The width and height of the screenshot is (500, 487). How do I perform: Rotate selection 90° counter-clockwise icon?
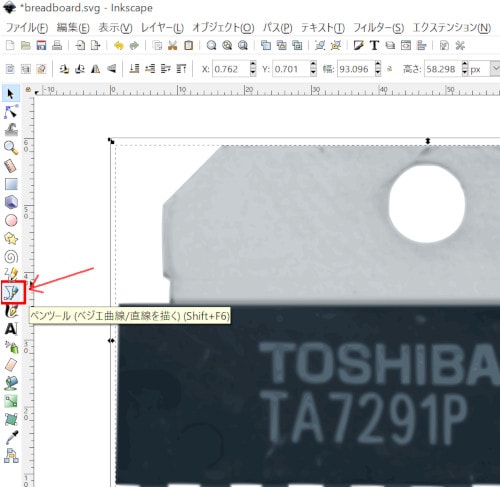[x=64, y=69]
